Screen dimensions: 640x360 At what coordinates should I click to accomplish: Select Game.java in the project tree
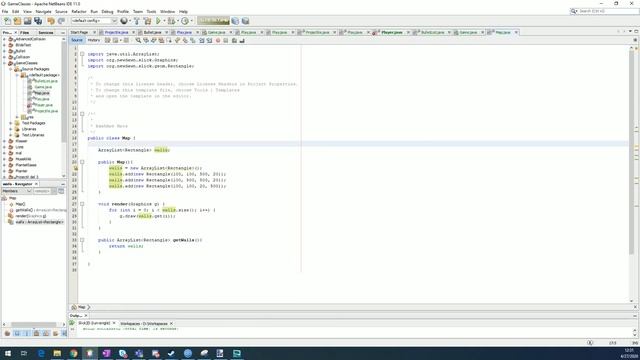tap(42, 87)
